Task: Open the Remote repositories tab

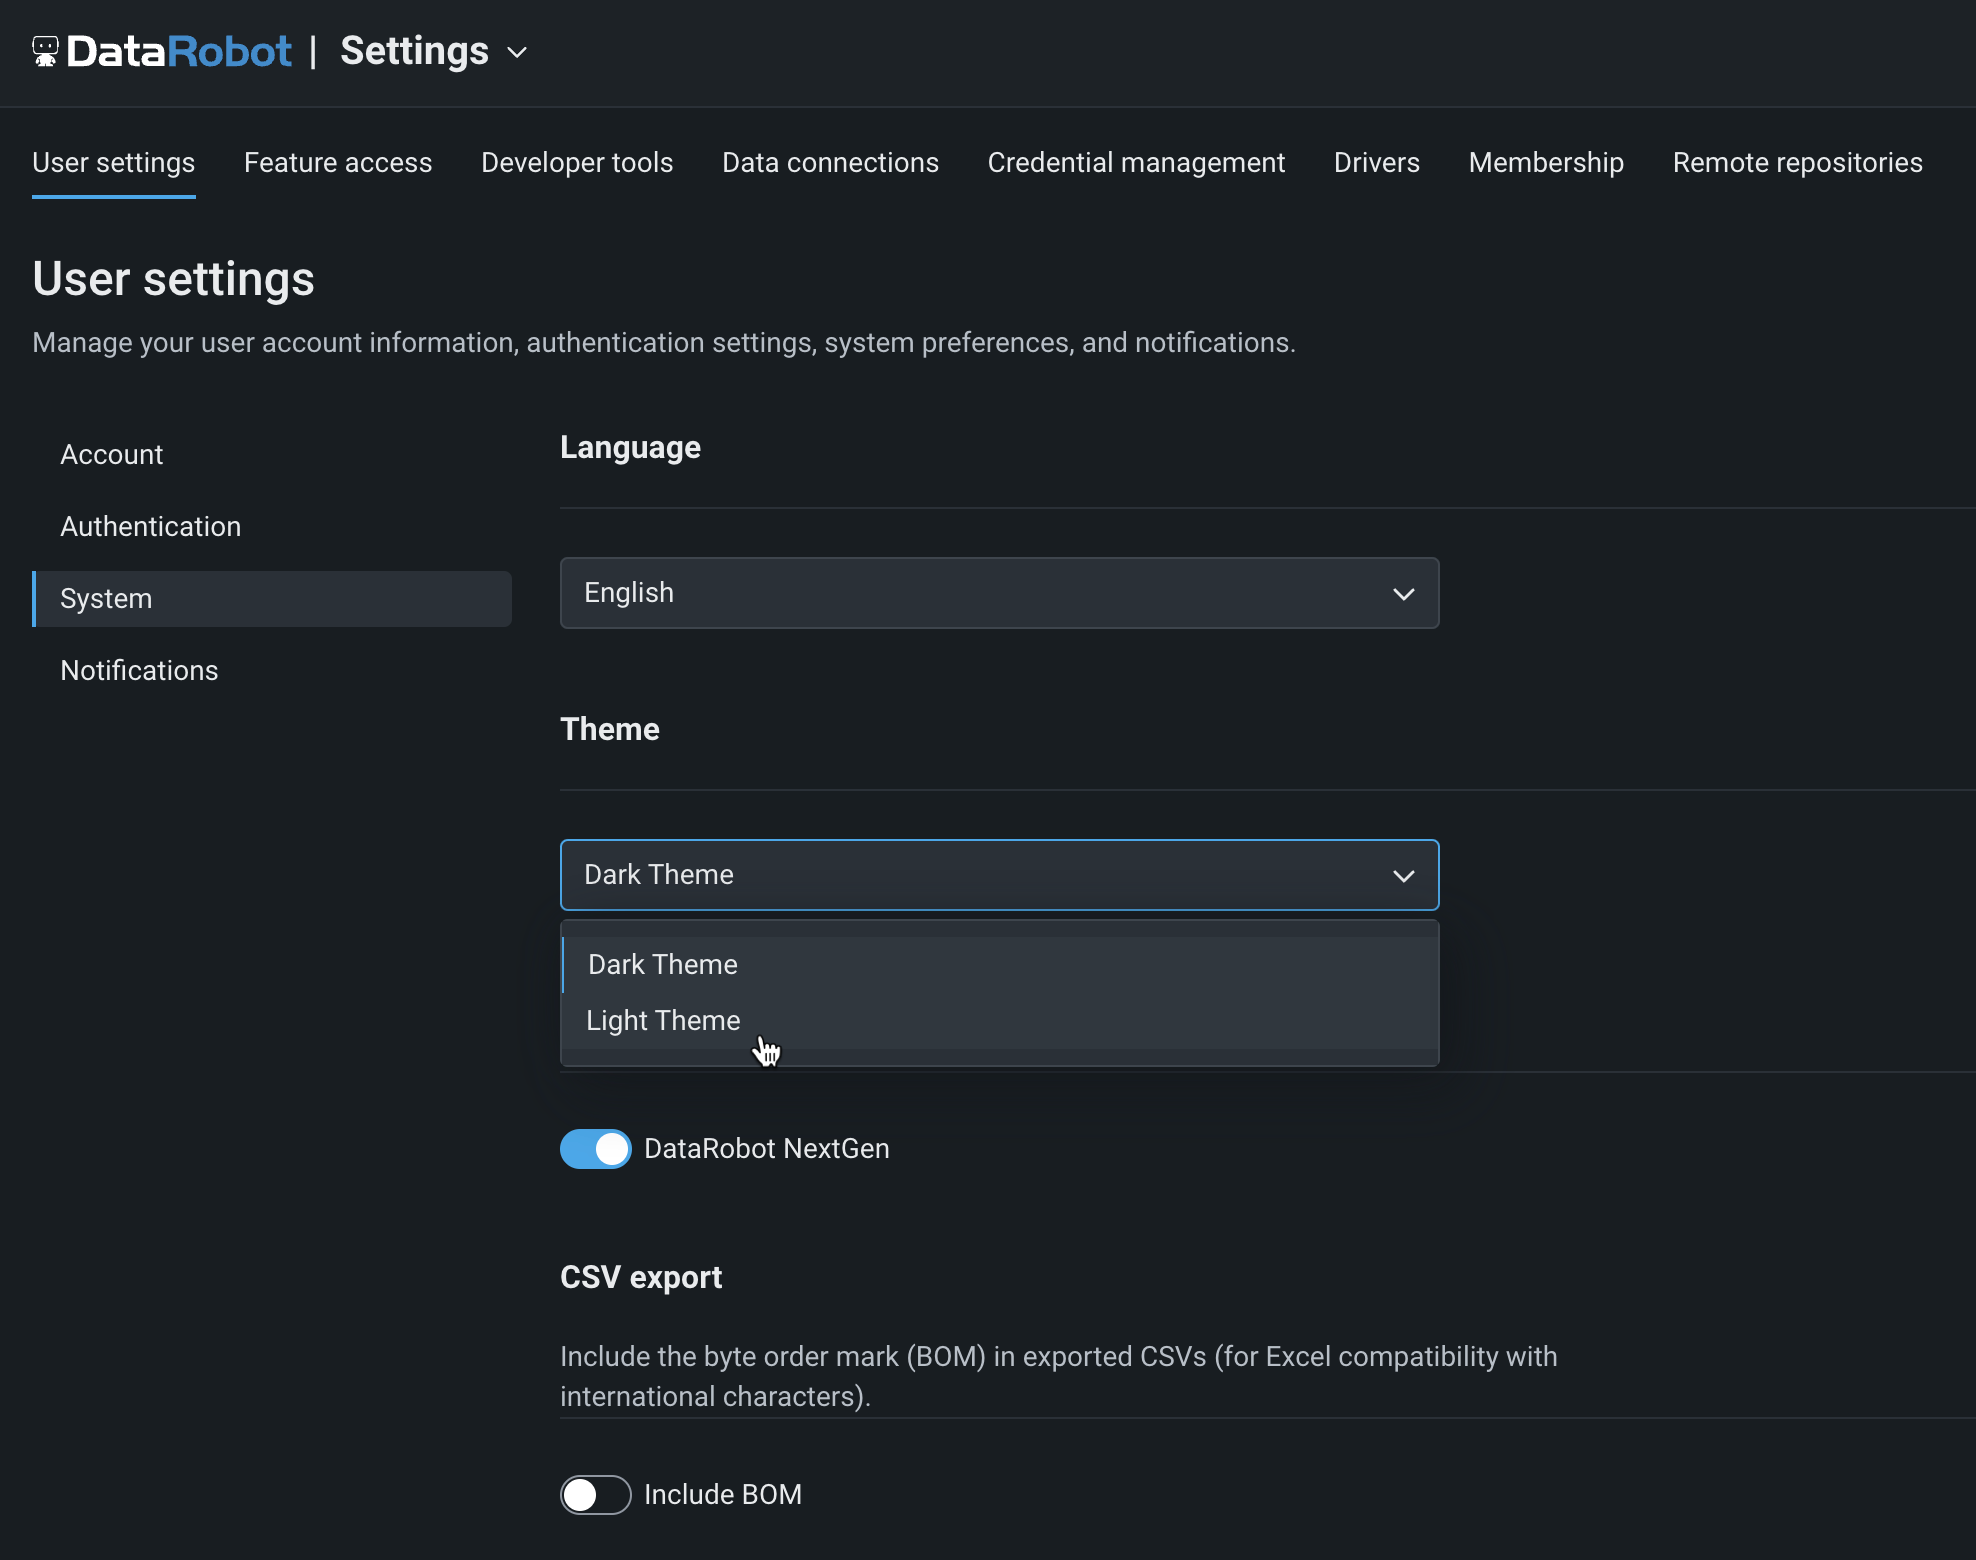Action: tap(1797, 162)
